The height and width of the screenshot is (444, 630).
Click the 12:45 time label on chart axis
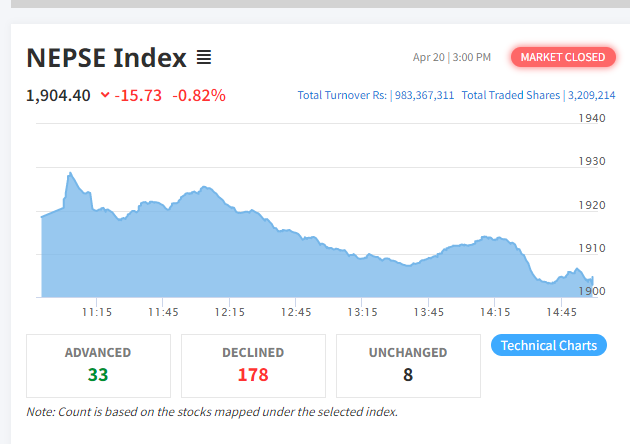[x=296, y=312]
